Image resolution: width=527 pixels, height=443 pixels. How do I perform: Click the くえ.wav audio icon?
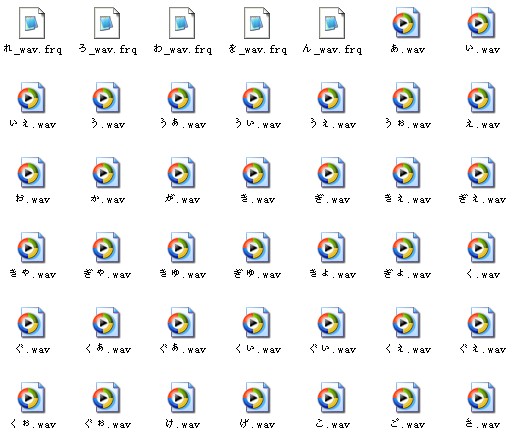coord(407,322)
